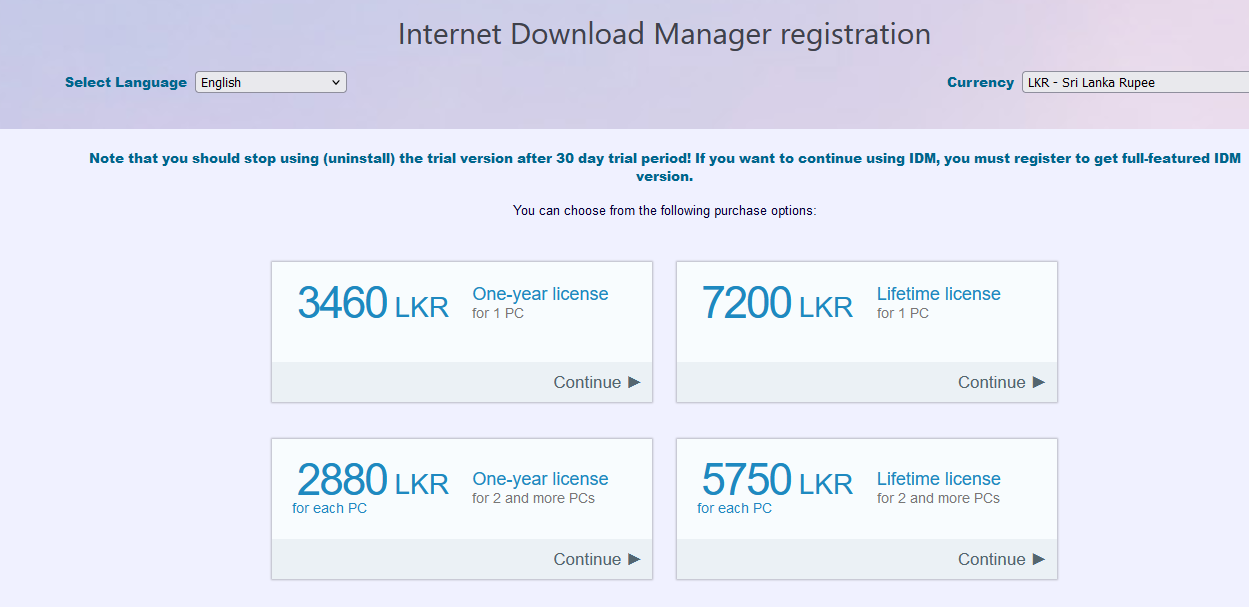Click the 'Internet Download Manager registration' heading

coord(664,34)
